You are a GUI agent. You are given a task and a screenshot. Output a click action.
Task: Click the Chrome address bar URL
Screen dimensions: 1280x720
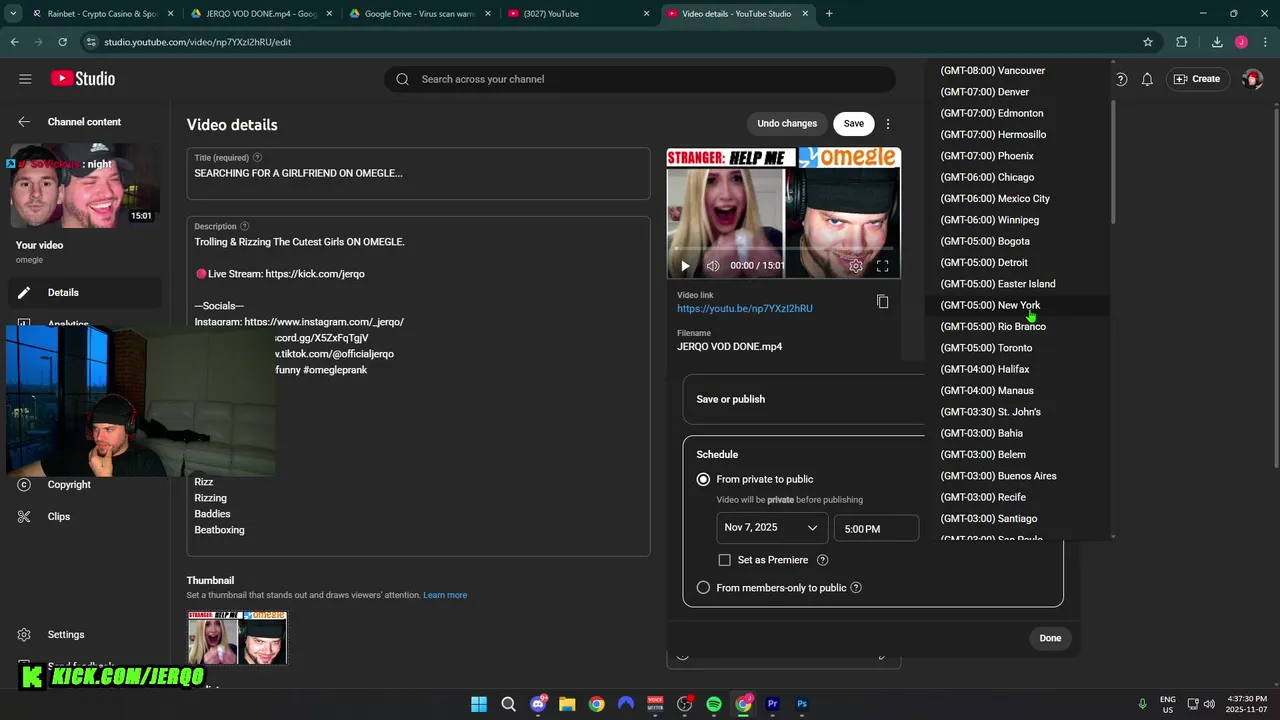coord(198,42)
